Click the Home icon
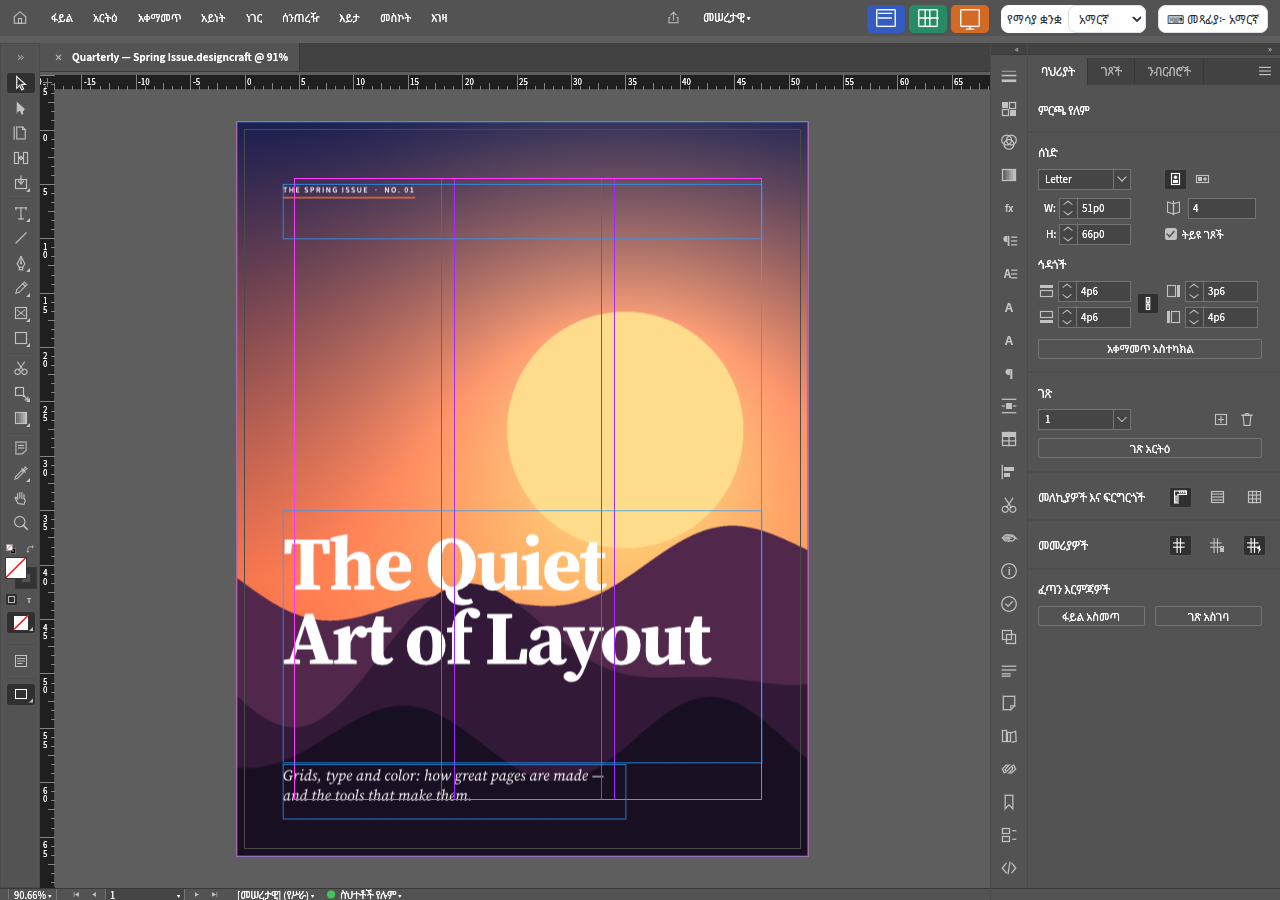Image resolution: width=1280 pixels, height=900 pixels. click(20, 18)
